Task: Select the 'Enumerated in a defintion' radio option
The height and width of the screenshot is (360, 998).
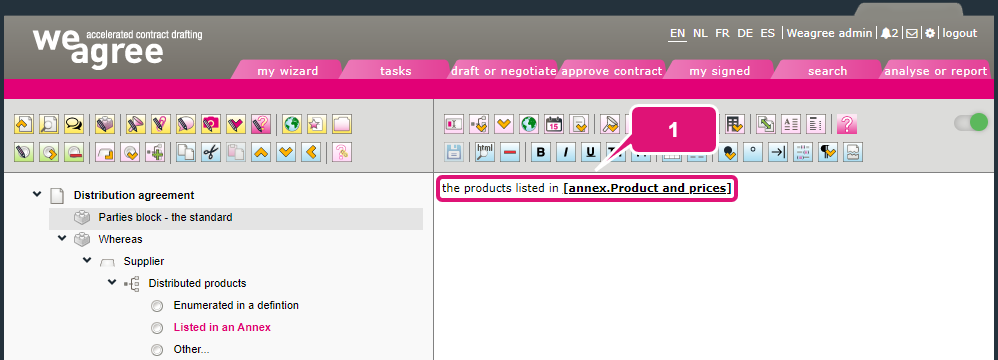Action: click(157, 306)
